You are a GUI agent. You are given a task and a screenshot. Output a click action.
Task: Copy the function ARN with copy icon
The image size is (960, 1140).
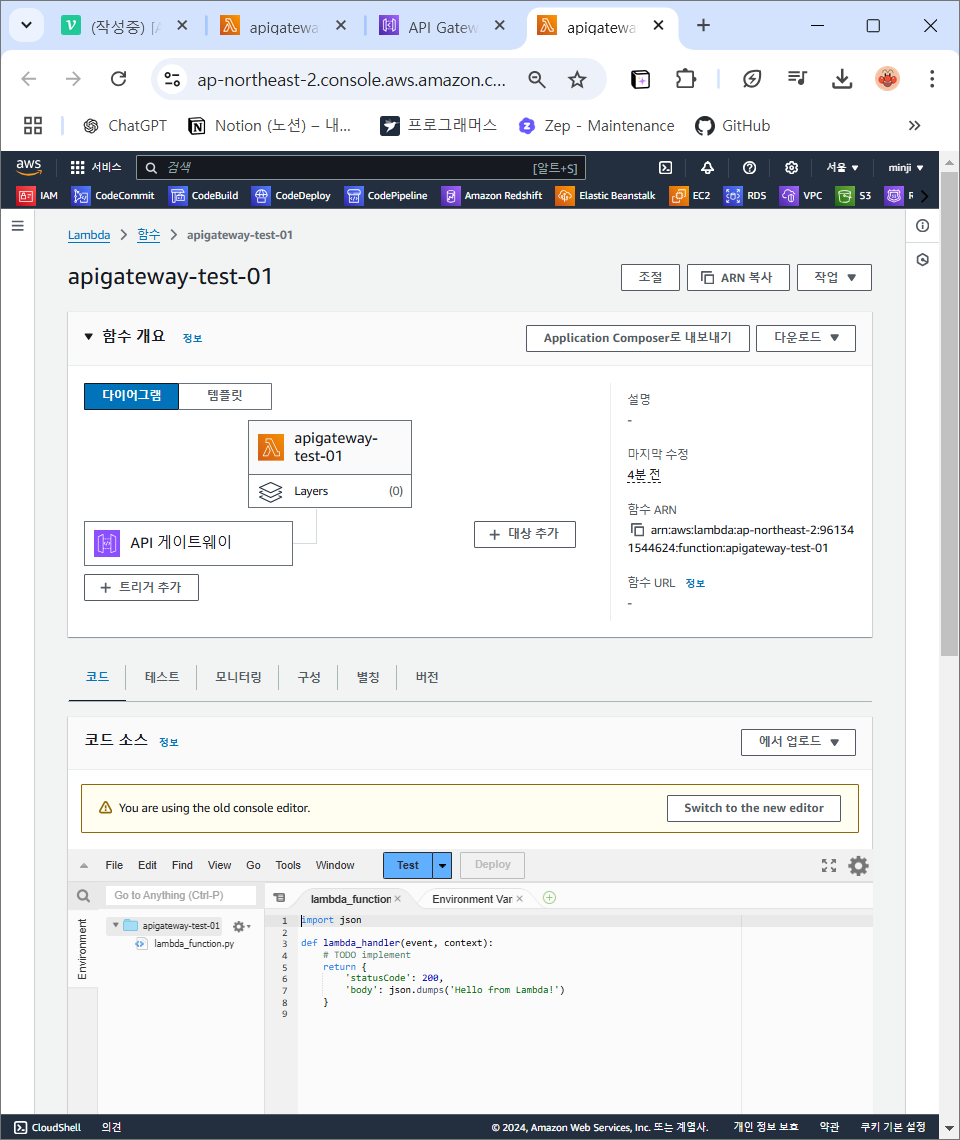(x=637, y=530)
